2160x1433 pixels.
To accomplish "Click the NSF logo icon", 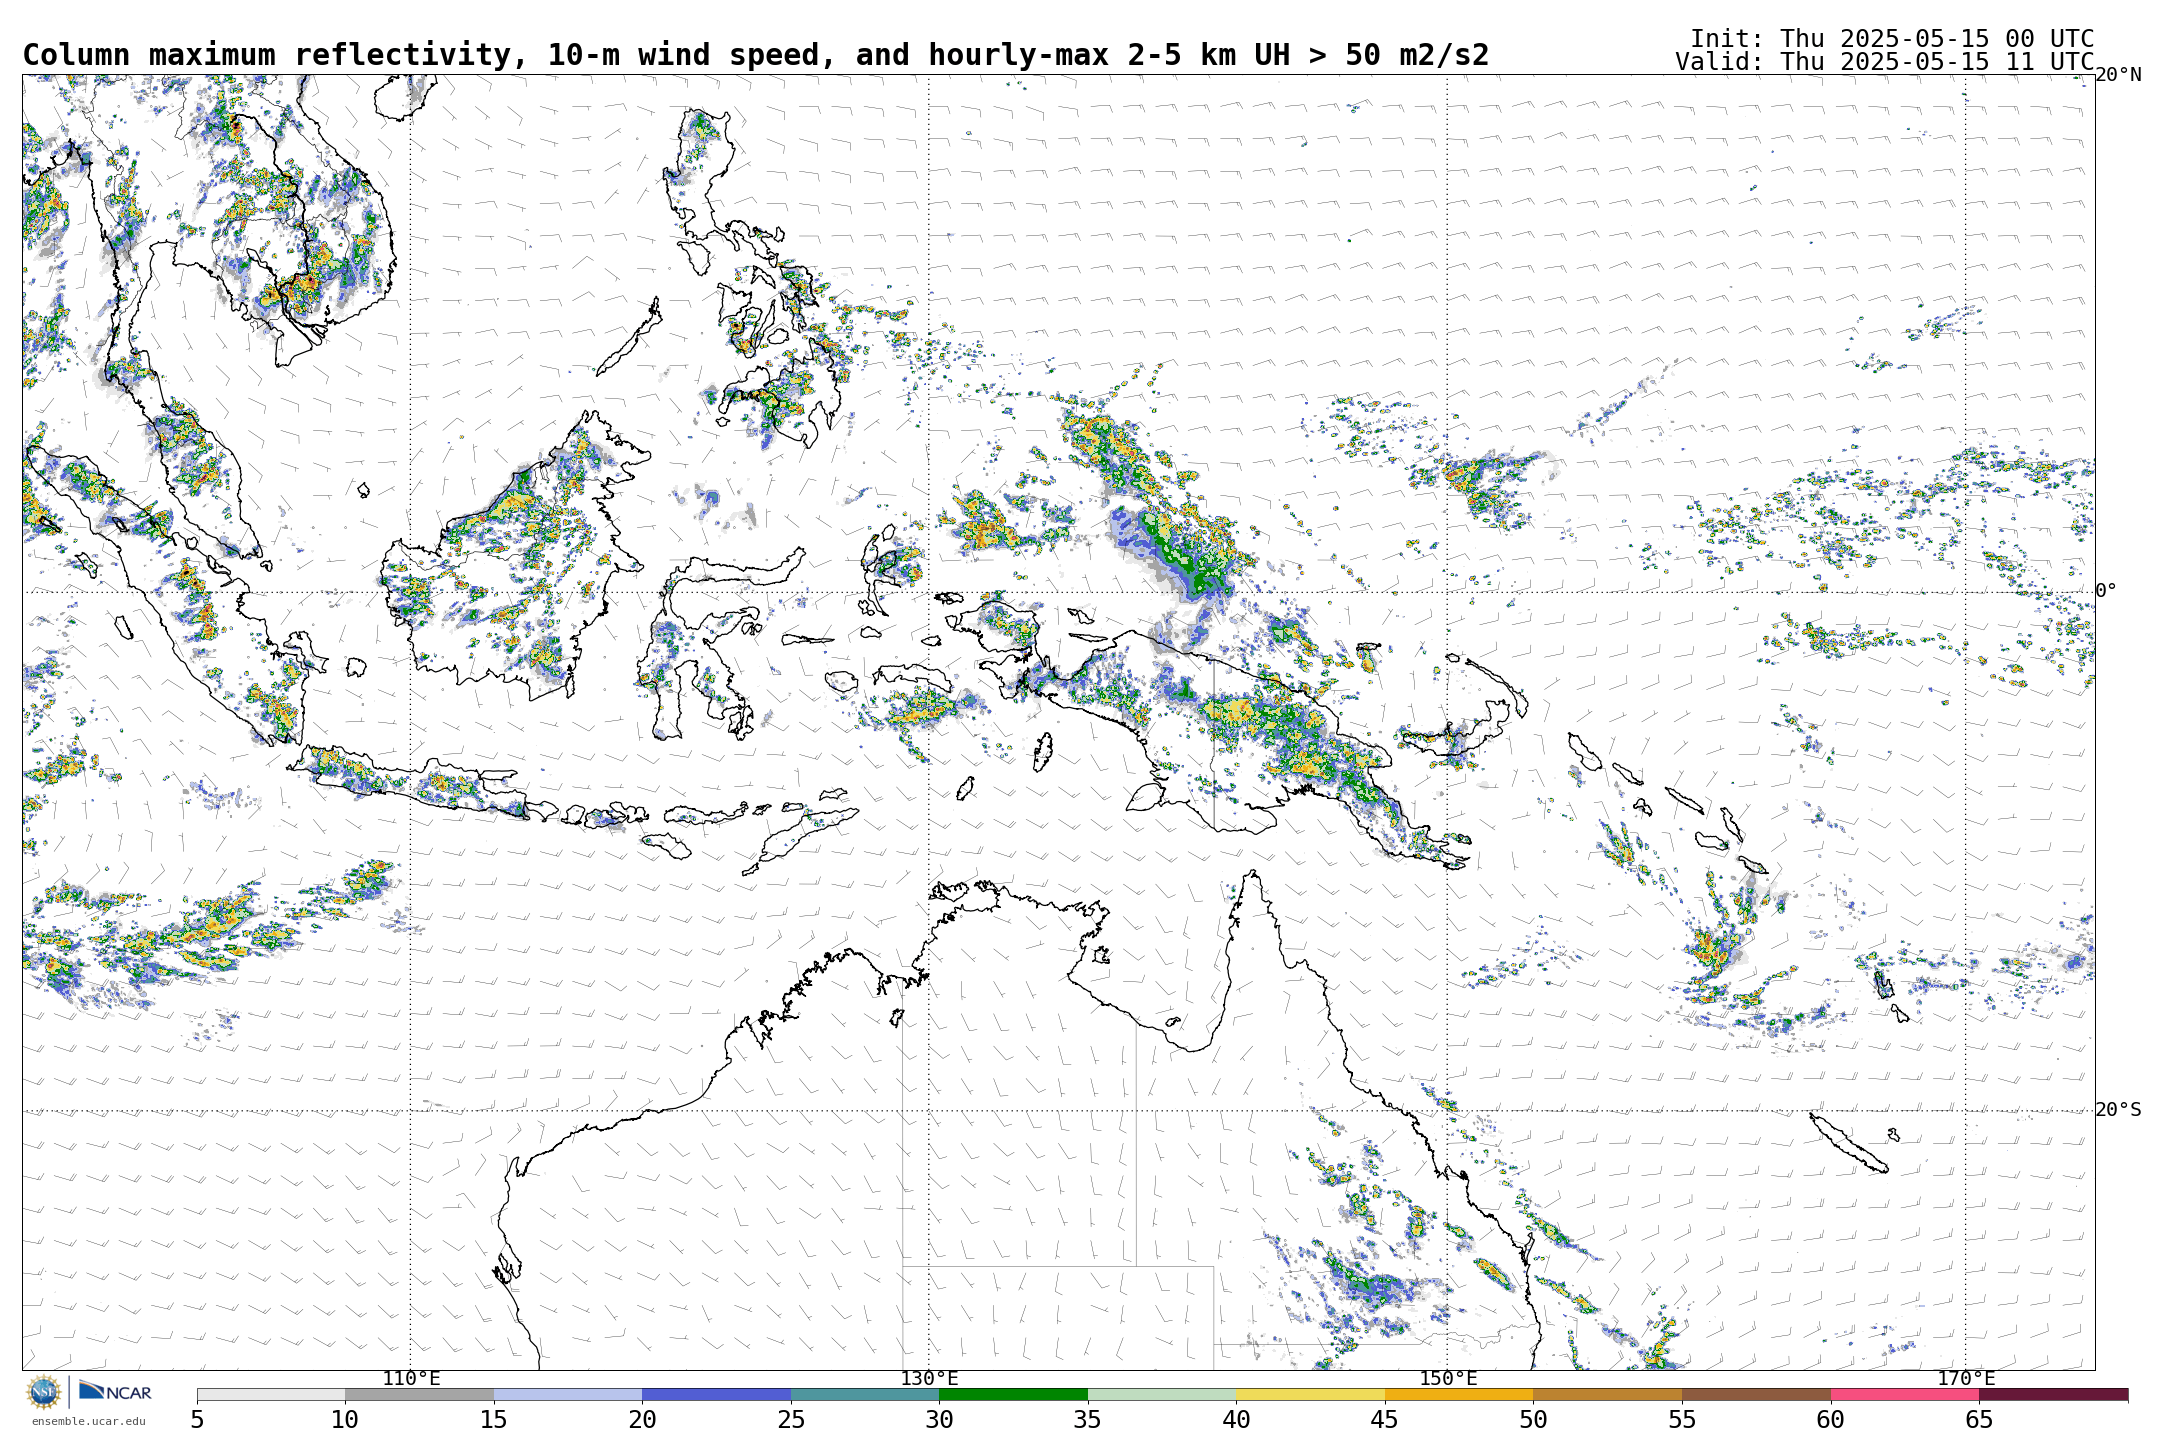I will (44, 1392).
